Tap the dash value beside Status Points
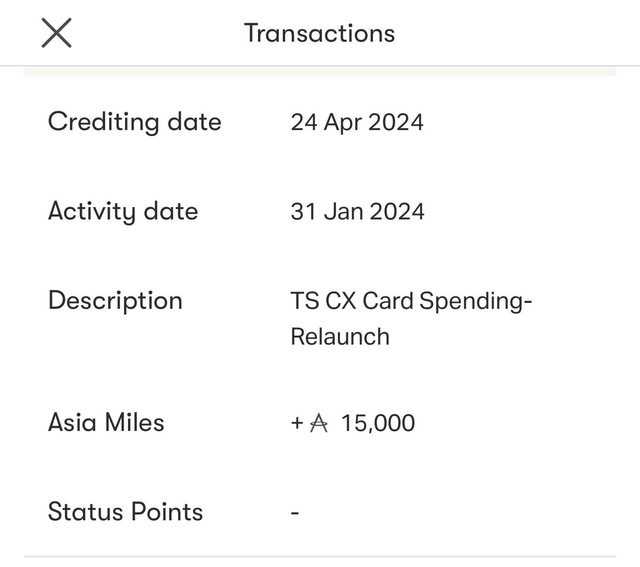640x567 pixels. tap(295, 513)
